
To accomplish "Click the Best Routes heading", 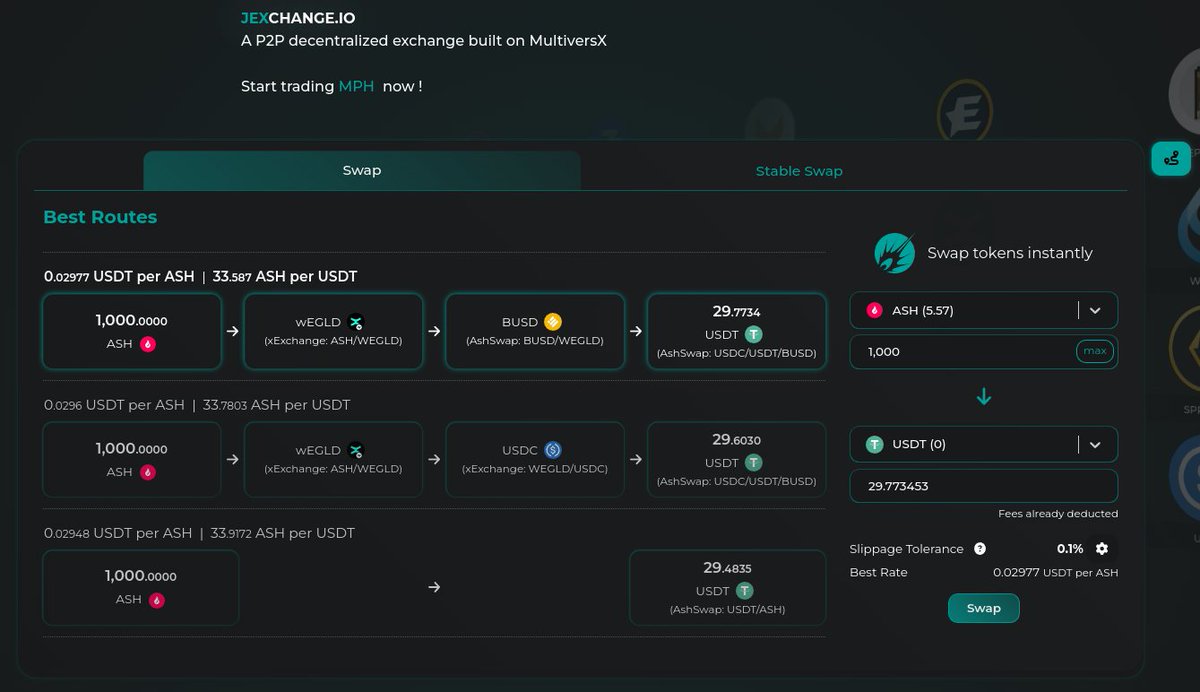I will click(x=100, y=217).
